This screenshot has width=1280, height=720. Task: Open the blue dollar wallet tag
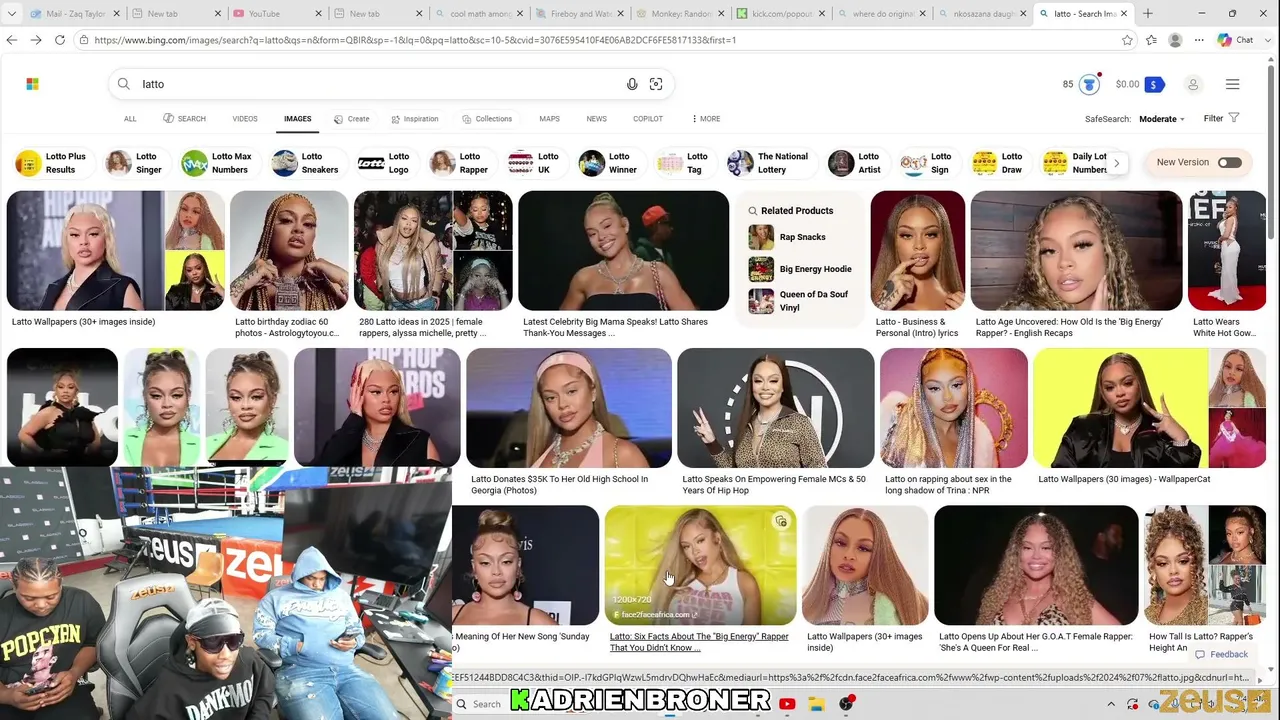pyautogui.click(x=1154, y=85)
